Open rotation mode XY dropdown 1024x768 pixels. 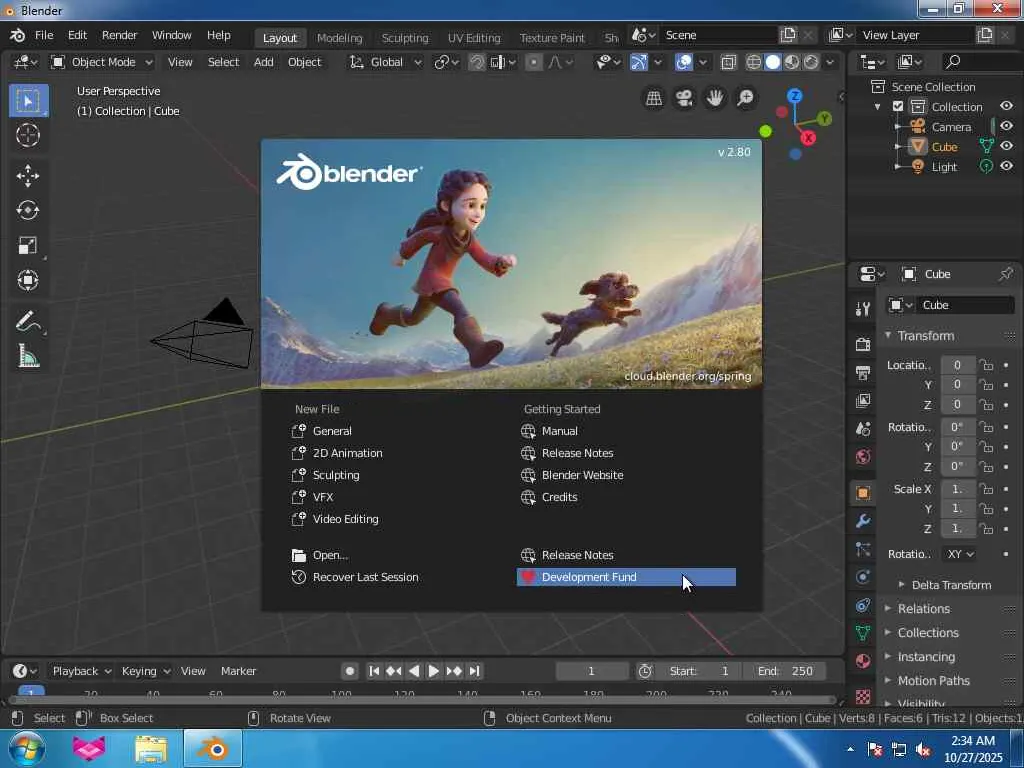[x=959, y=554]
